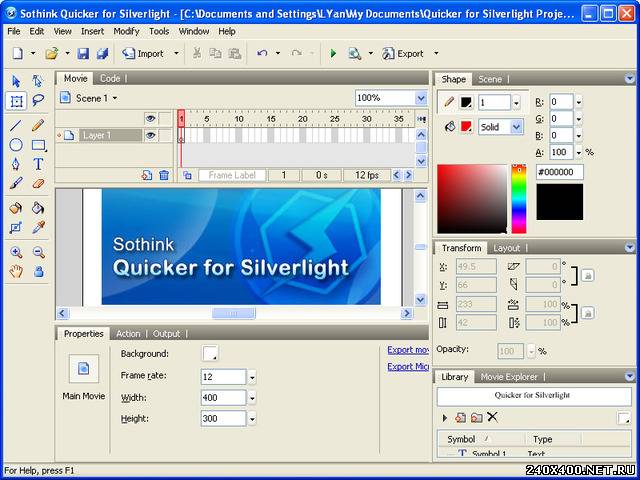Screen dimensions: 640x480
Task: Click the Export button
Action: pyautogui.click(x=403, y=53)
